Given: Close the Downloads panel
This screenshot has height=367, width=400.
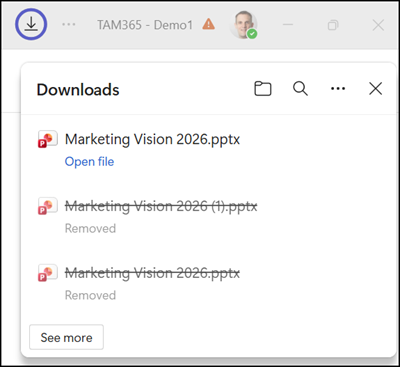Looking at the screenshot, I should [375, 89].
